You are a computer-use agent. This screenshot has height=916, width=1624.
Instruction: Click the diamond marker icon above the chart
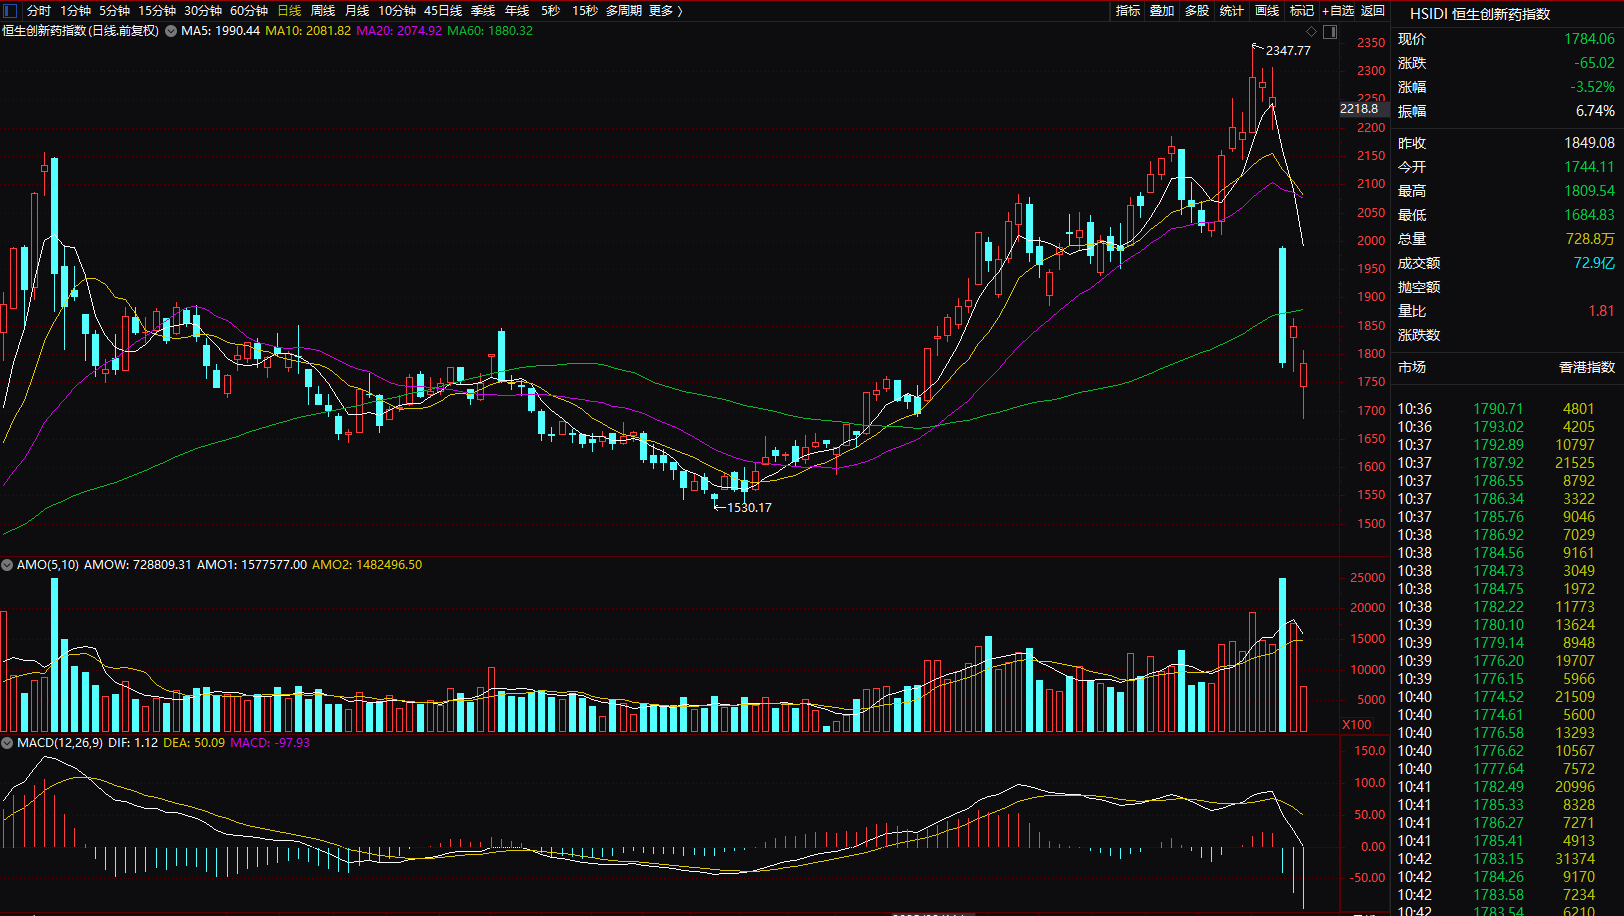(1312, 32)
